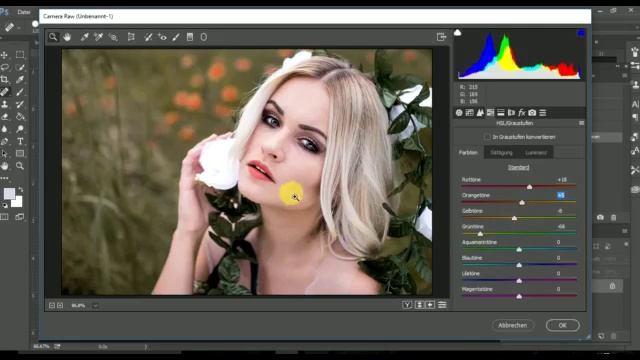This screenshot has height=360, width=640.
Task: Select the Transform tool in Camera Raw
Action: click(131, 37)
